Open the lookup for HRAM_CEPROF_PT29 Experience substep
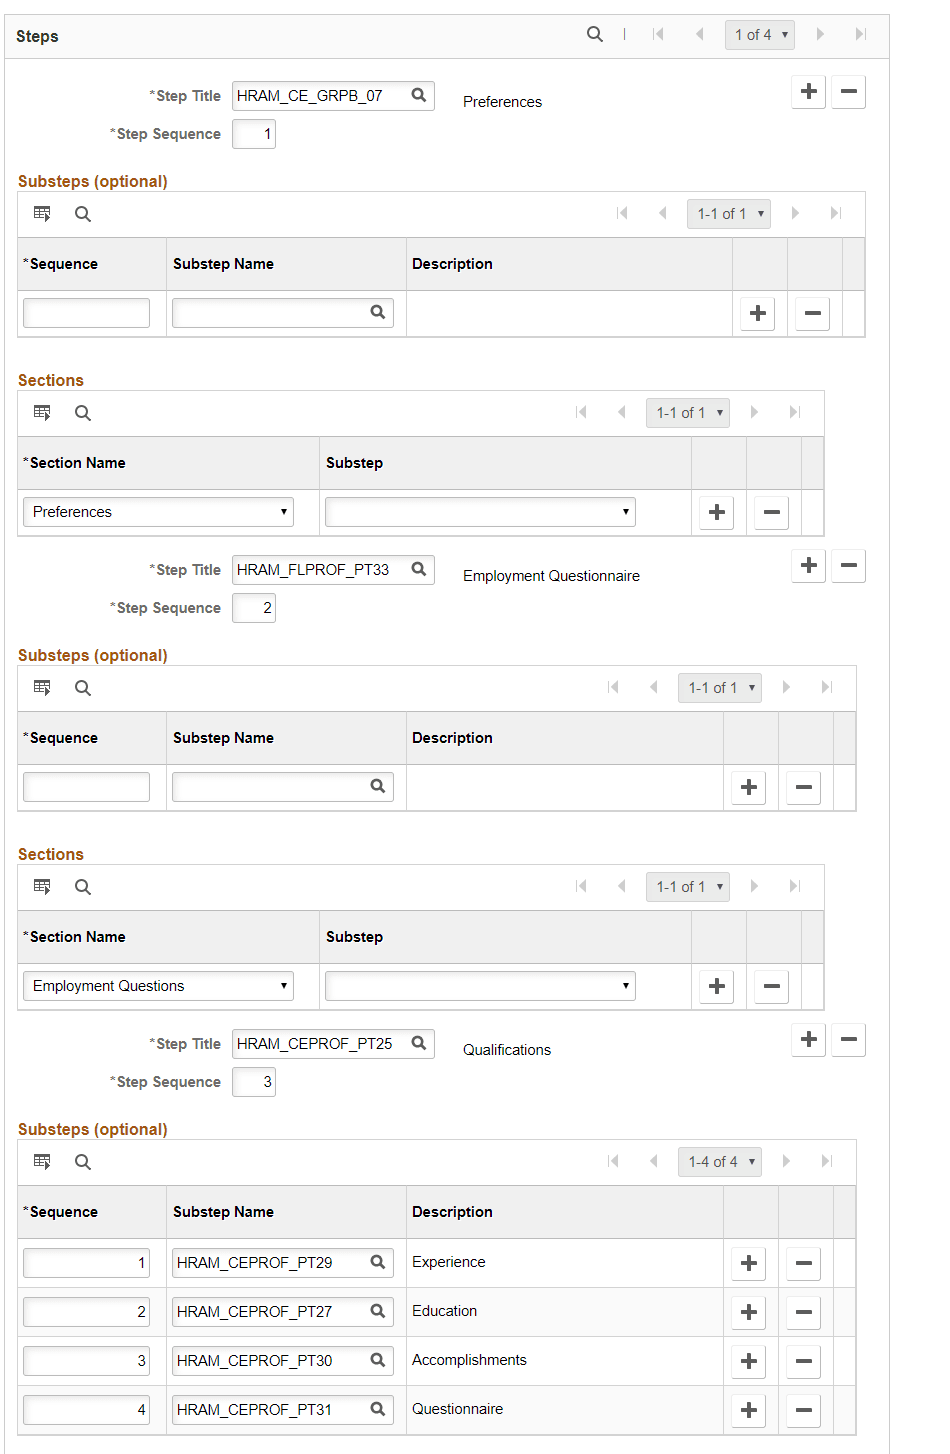This screenshot has height=1454, width=950. (378, 1262)
